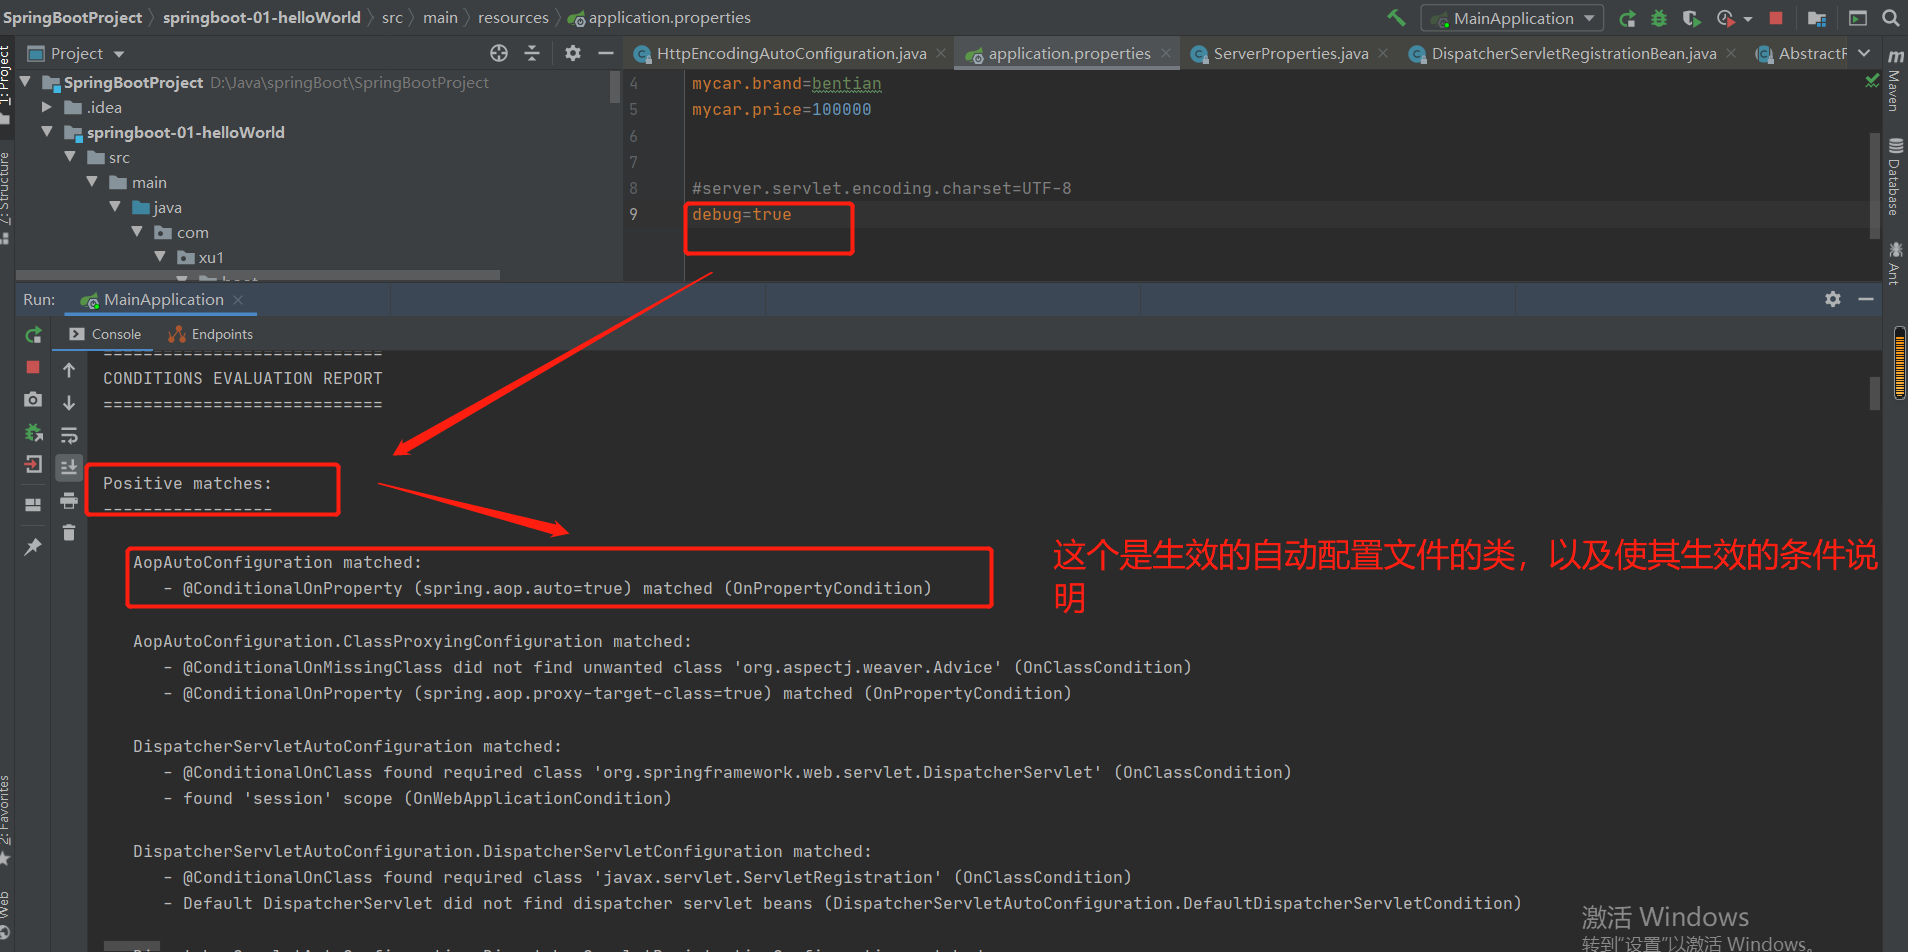1908x952 pixels.
Task: Open Project Structure dialog icon
Action: point(1817,18)
